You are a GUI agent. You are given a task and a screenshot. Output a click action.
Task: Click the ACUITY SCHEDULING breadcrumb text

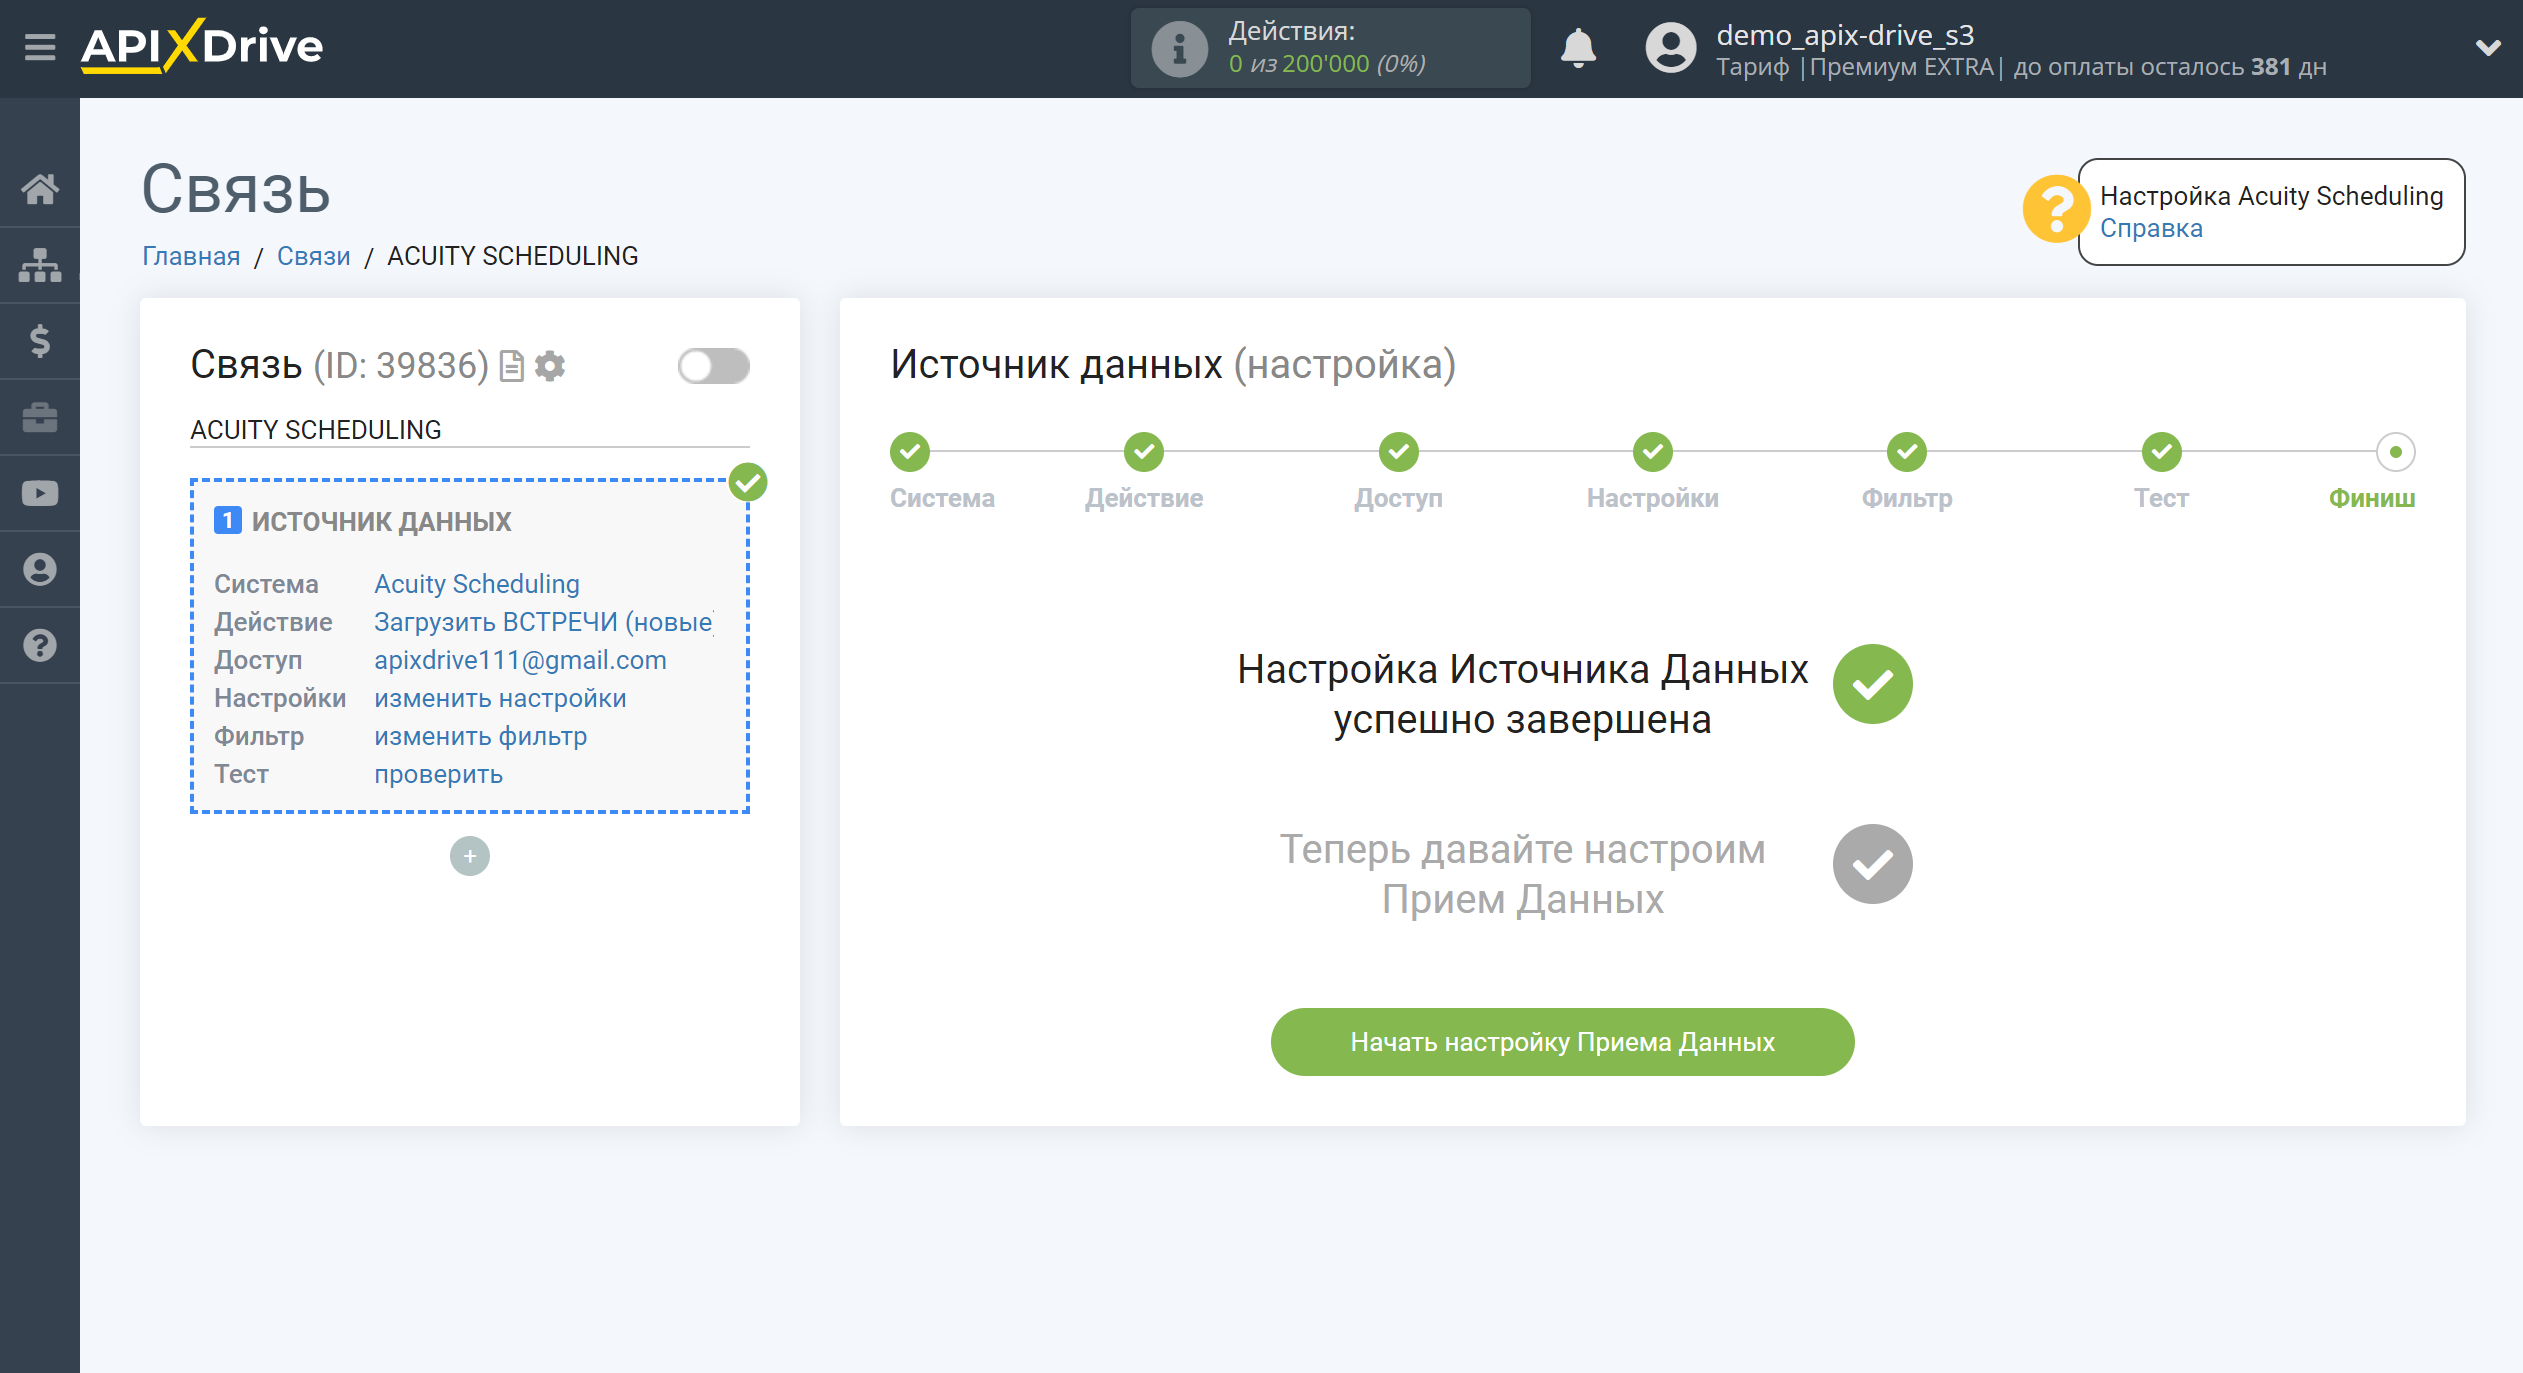point(513,256)
